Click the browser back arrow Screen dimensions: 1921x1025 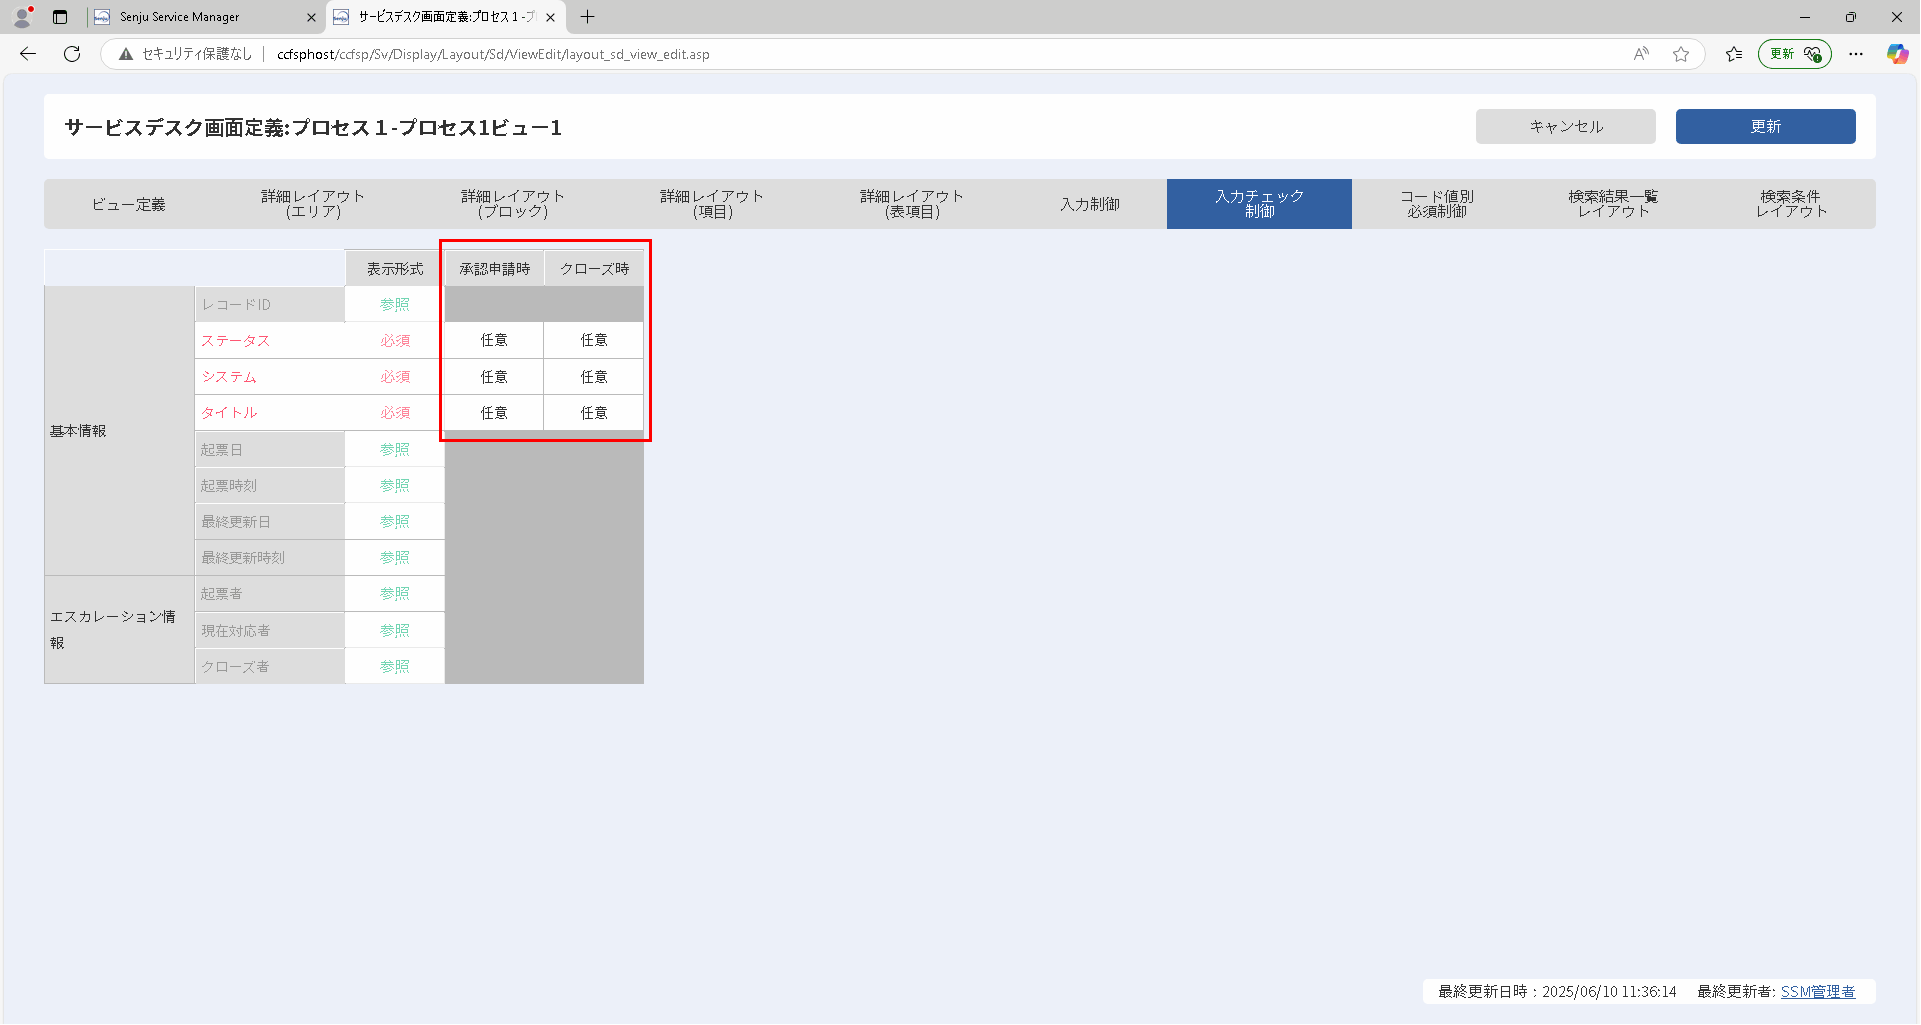(28, 54)
